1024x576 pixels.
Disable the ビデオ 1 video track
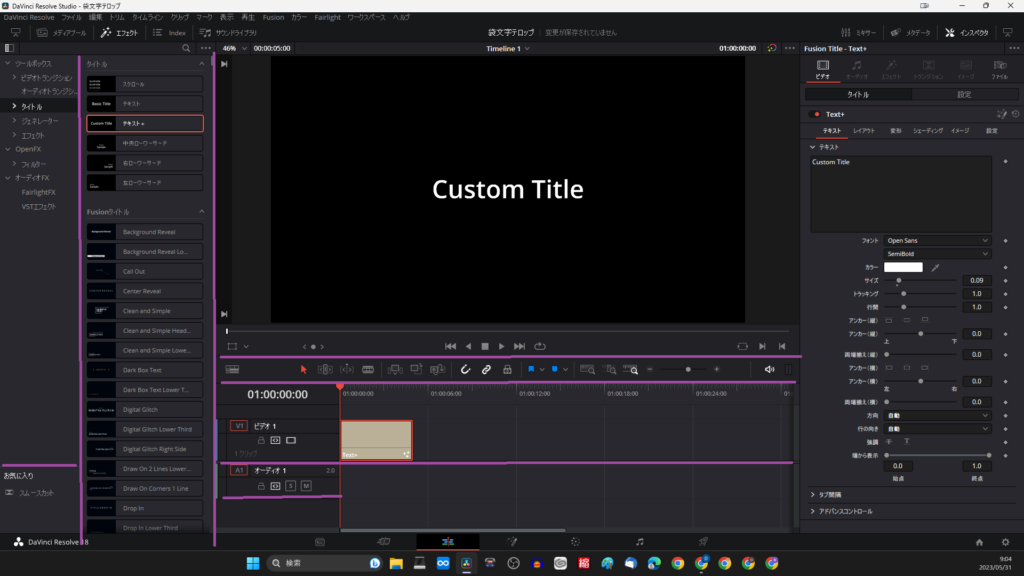[x=291, y=440]
